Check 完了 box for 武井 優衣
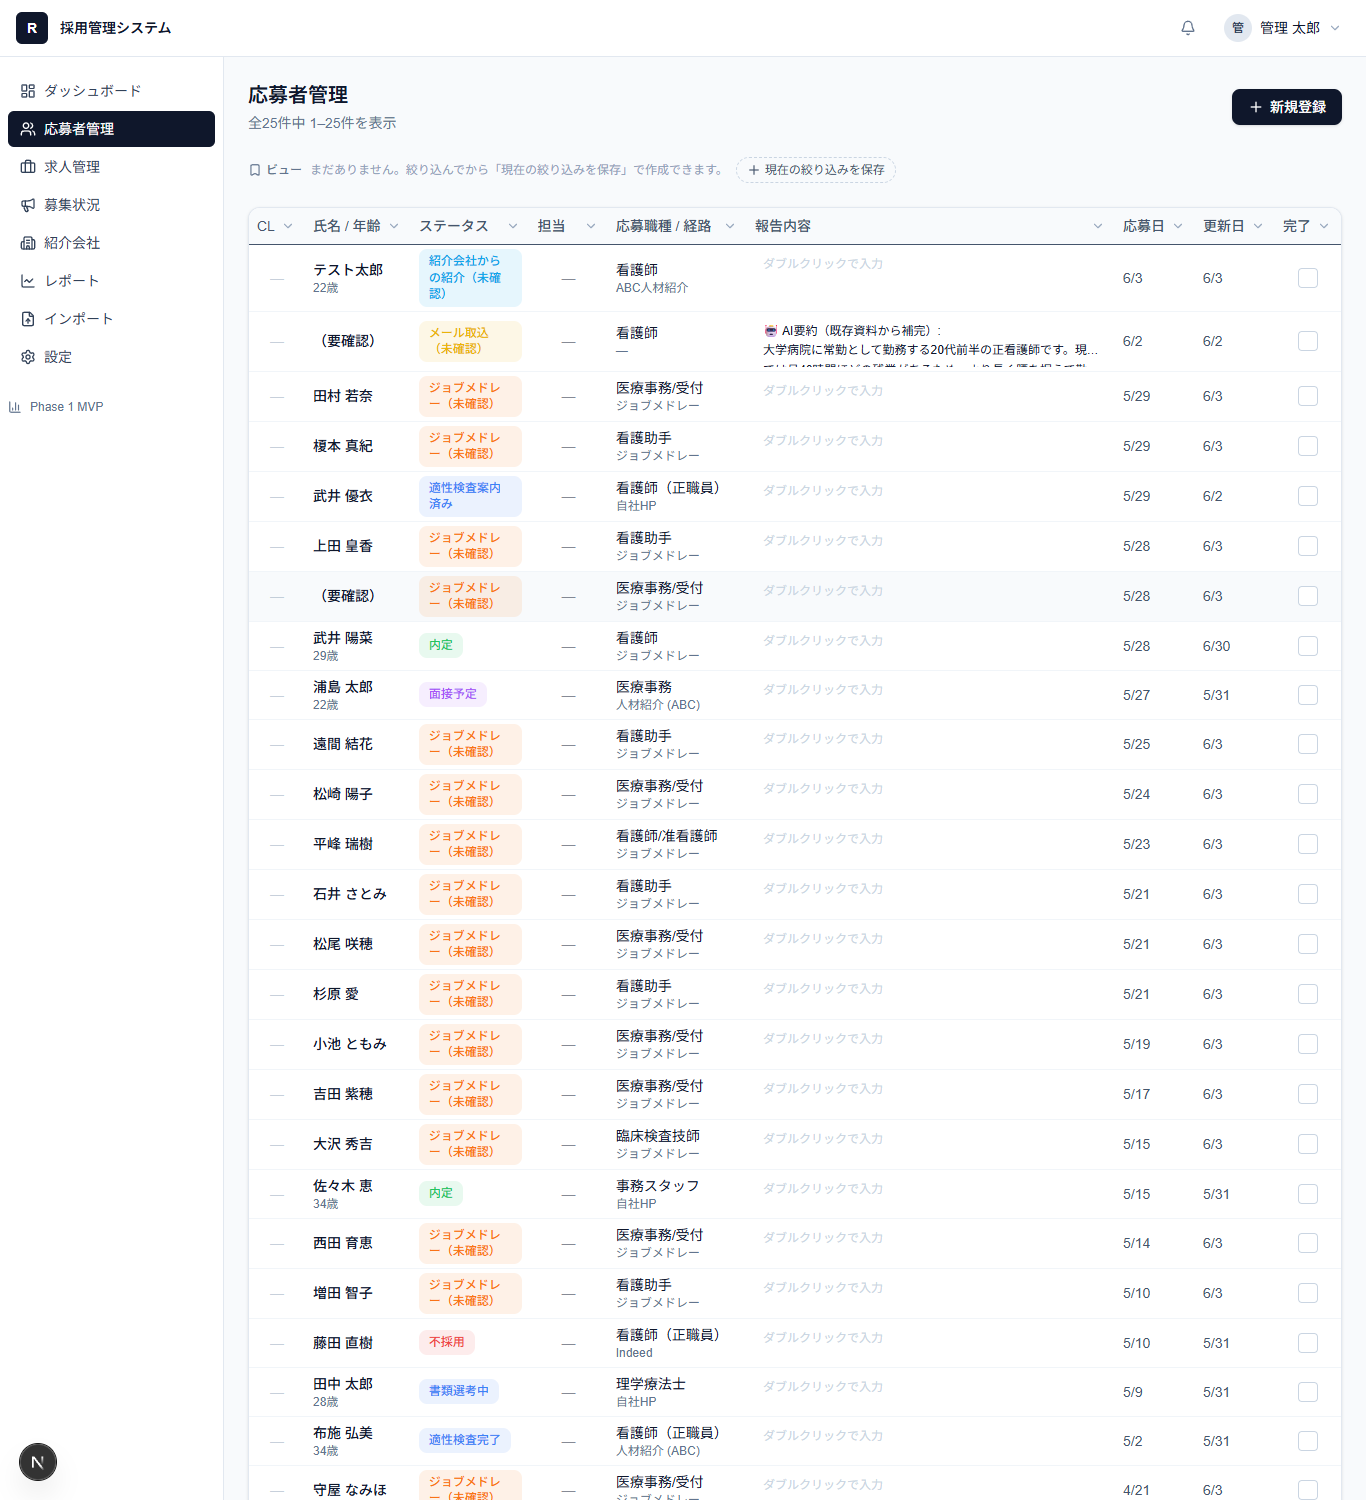This screenshot has width=1366, height=1500. click(x=1308, y=496)
